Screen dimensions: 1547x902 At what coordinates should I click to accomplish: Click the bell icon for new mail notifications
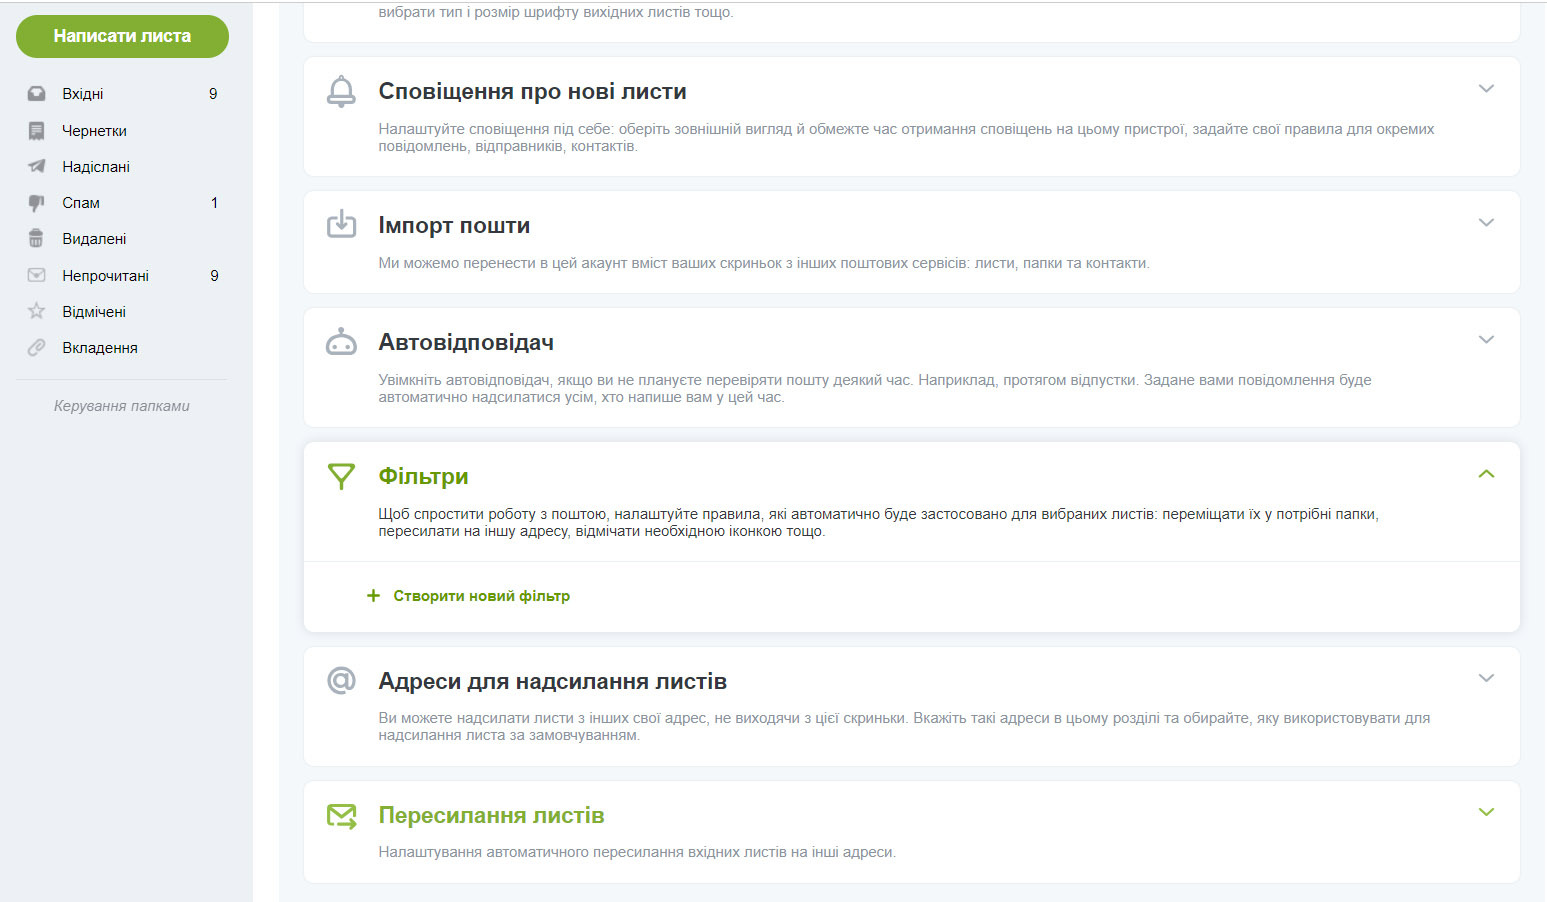click(341, 91)
